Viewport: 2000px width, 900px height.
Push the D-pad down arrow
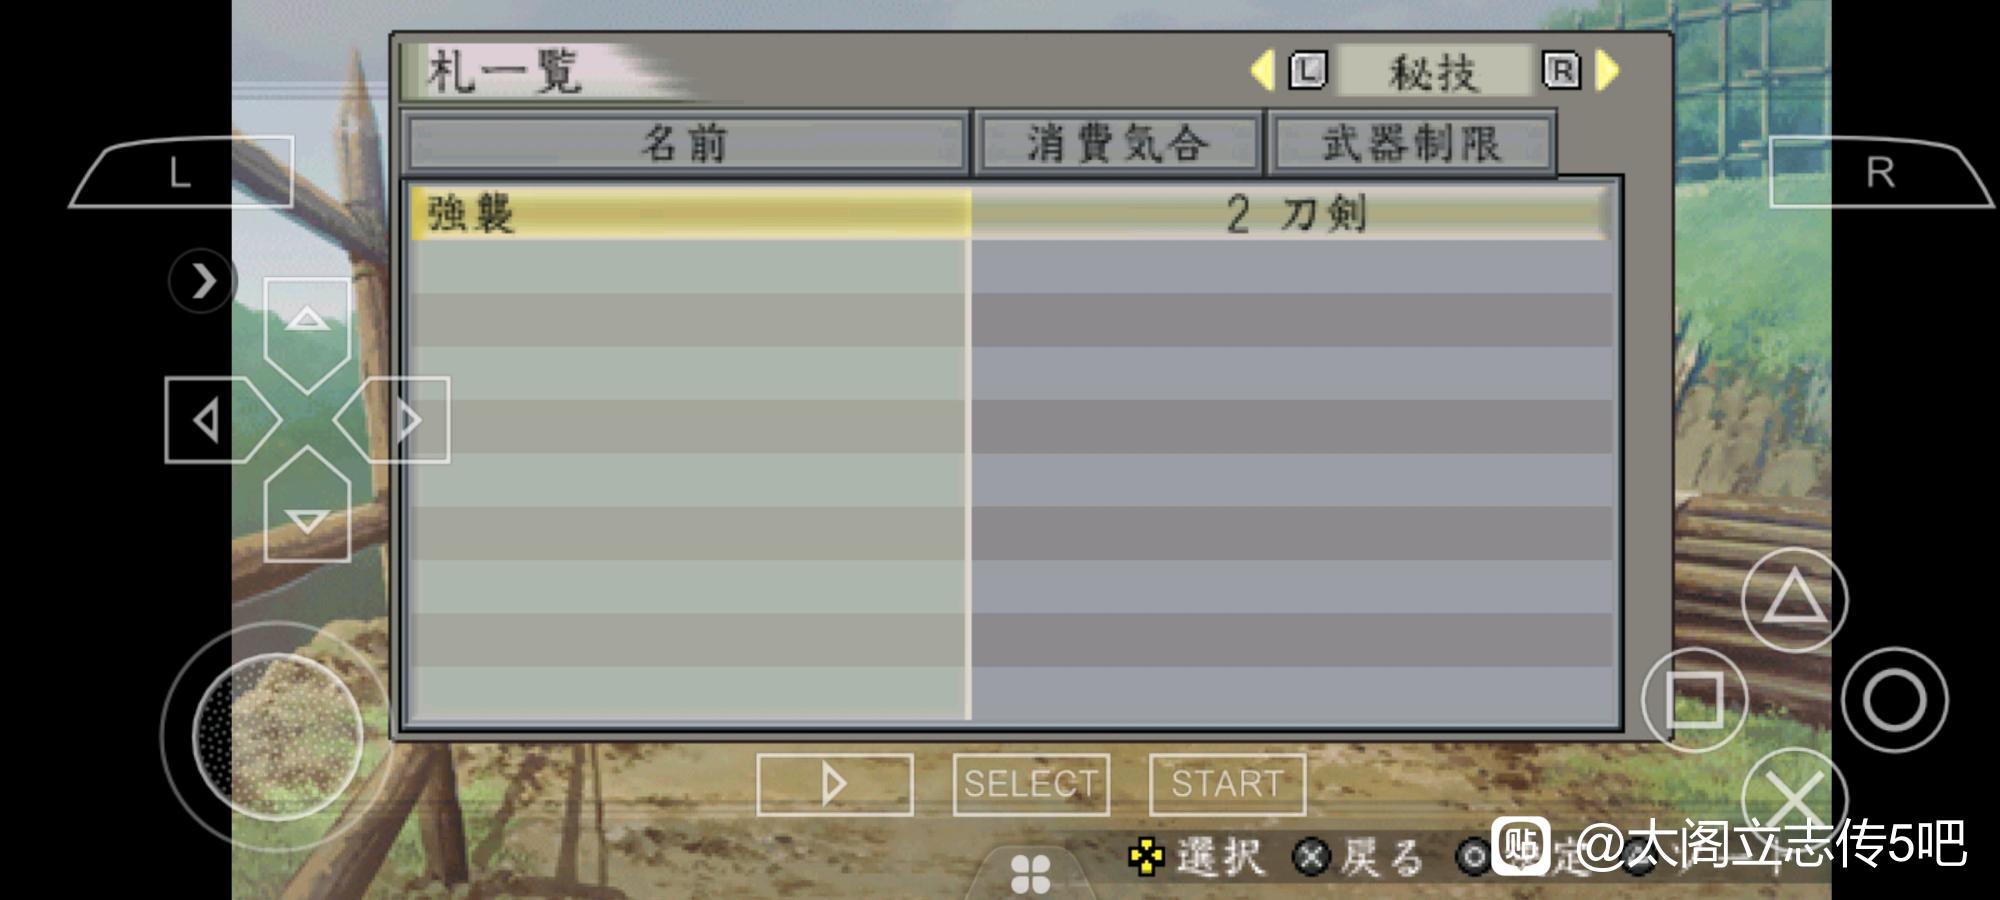click(x=307, y=505)
